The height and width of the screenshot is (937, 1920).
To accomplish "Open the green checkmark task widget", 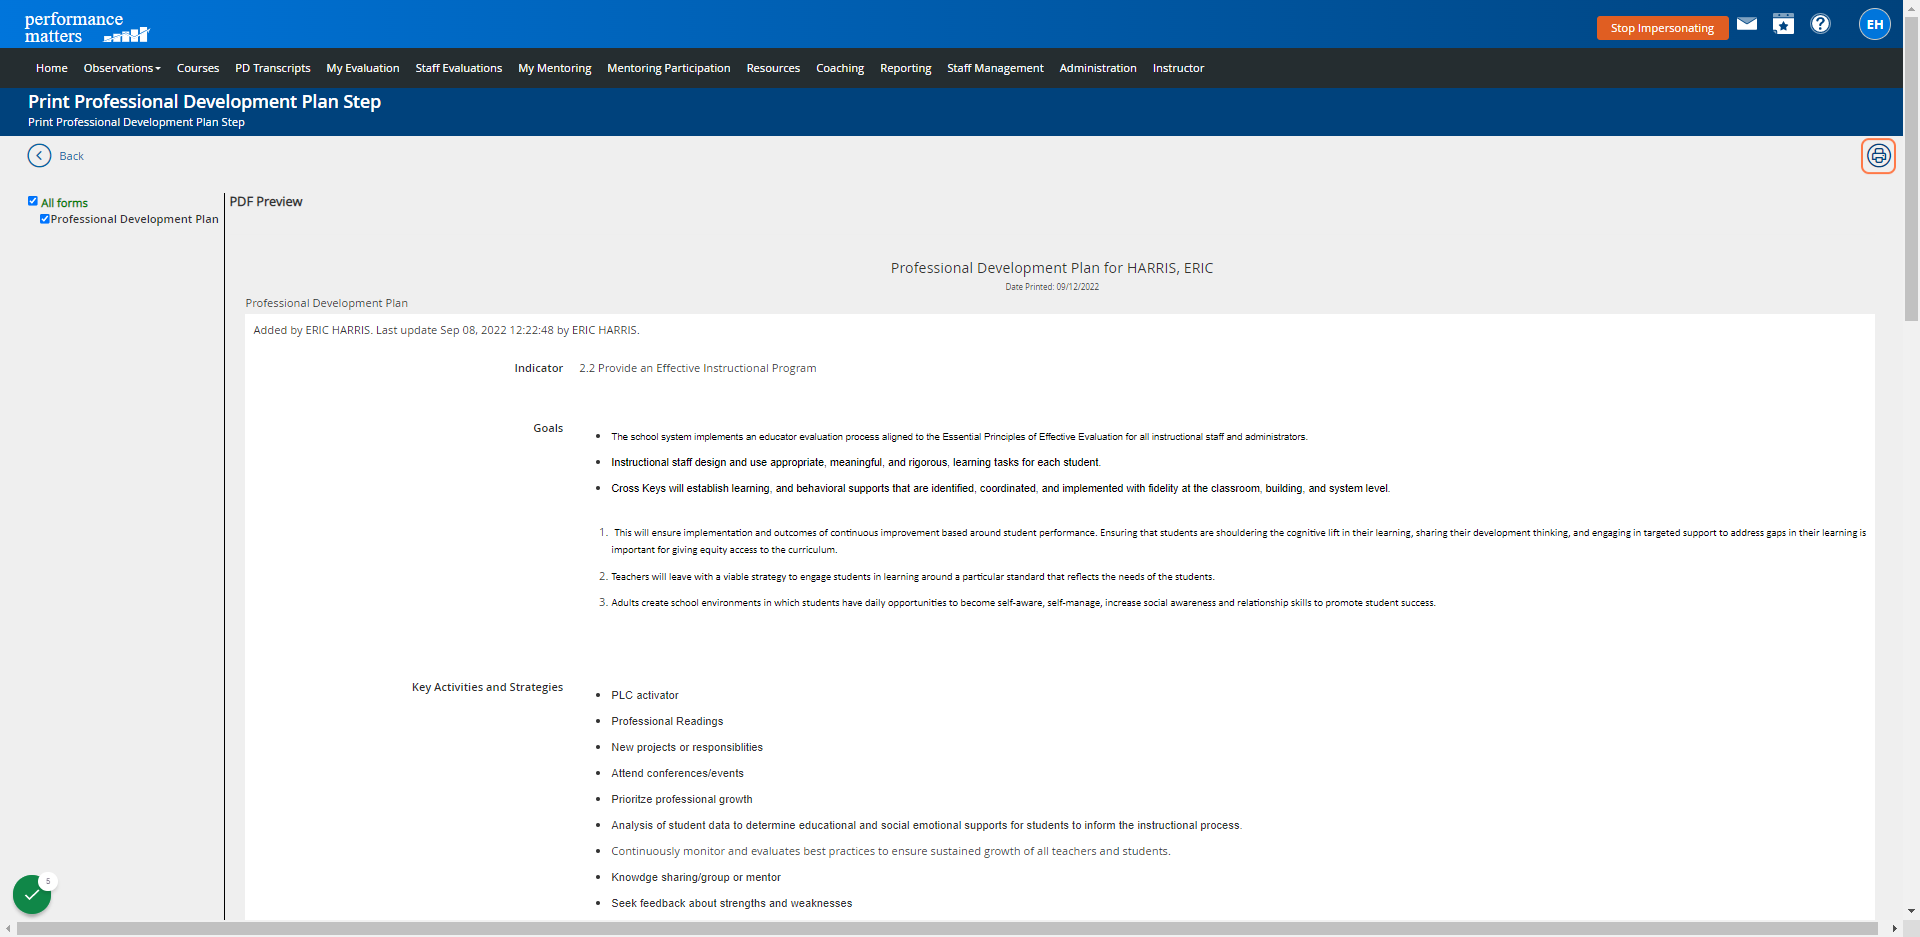I will [32, 894].
